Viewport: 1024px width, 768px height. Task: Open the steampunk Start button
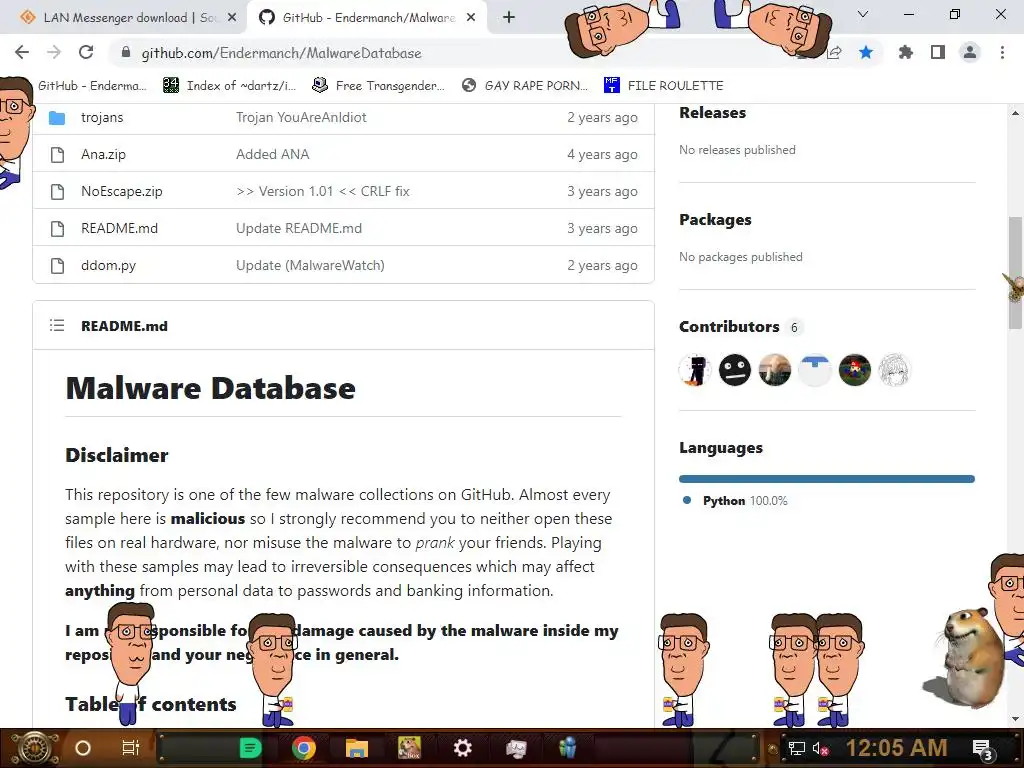click(x=34, y=748)
